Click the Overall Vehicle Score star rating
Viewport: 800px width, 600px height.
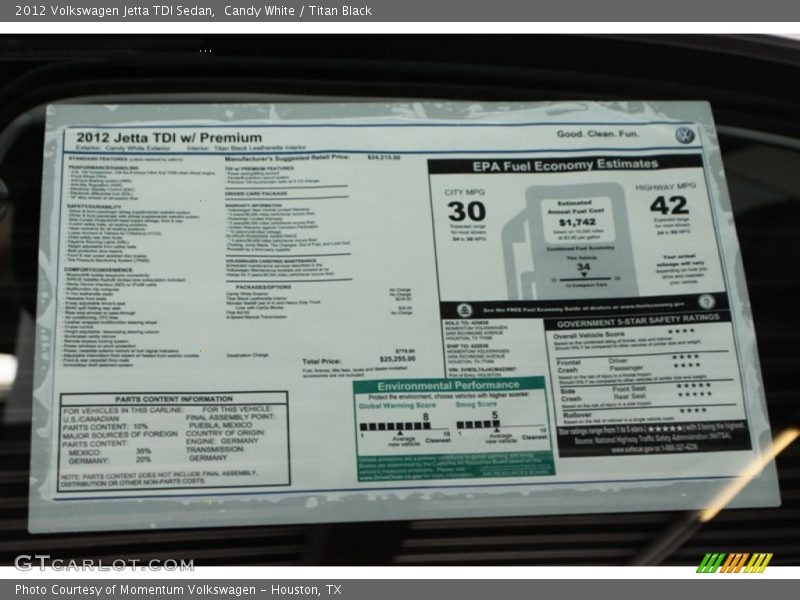coord(681,331)
